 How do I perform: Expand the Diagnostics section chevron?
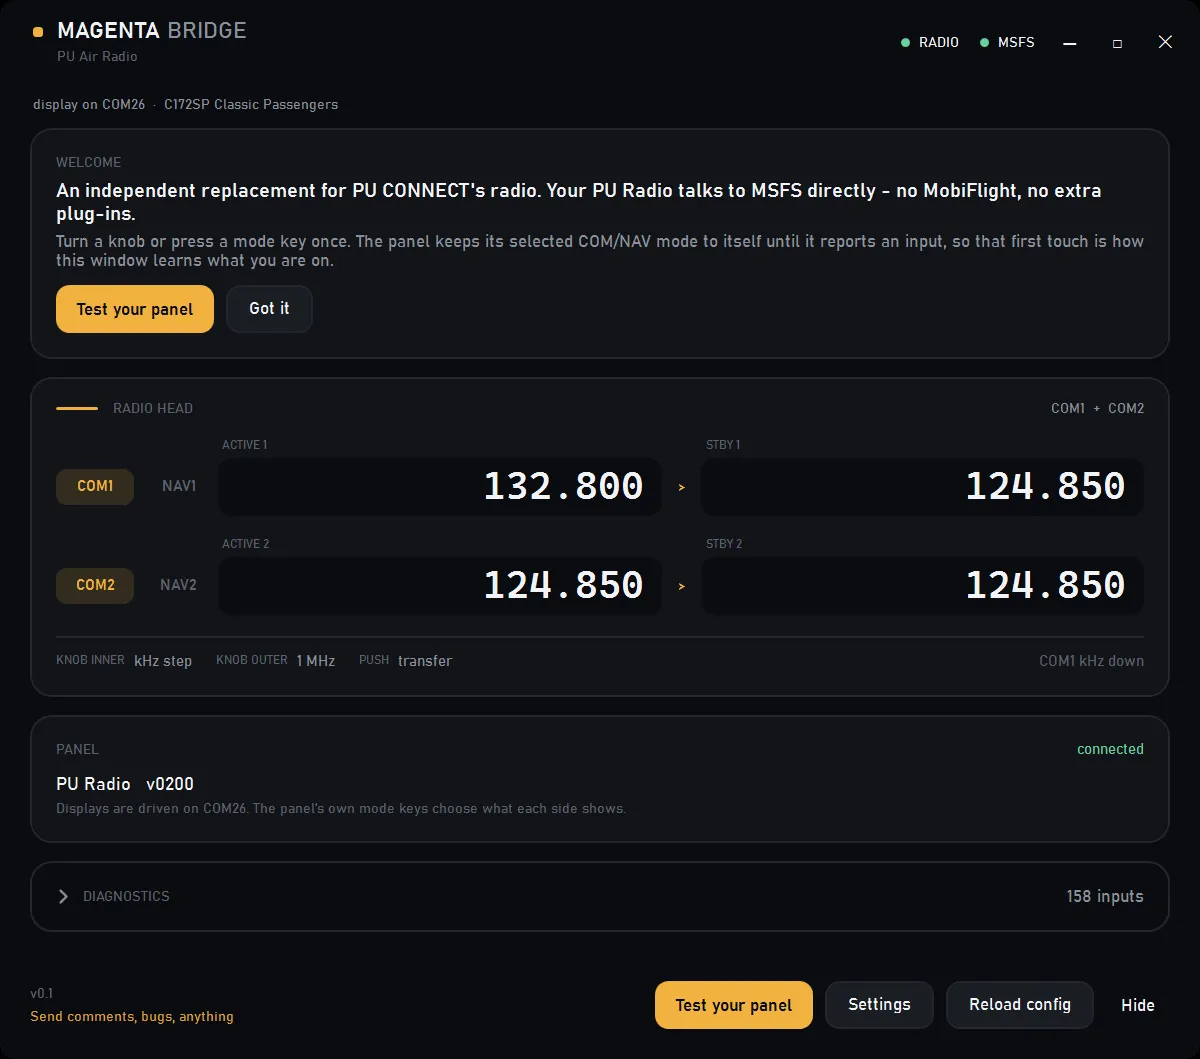pos(63,896)
